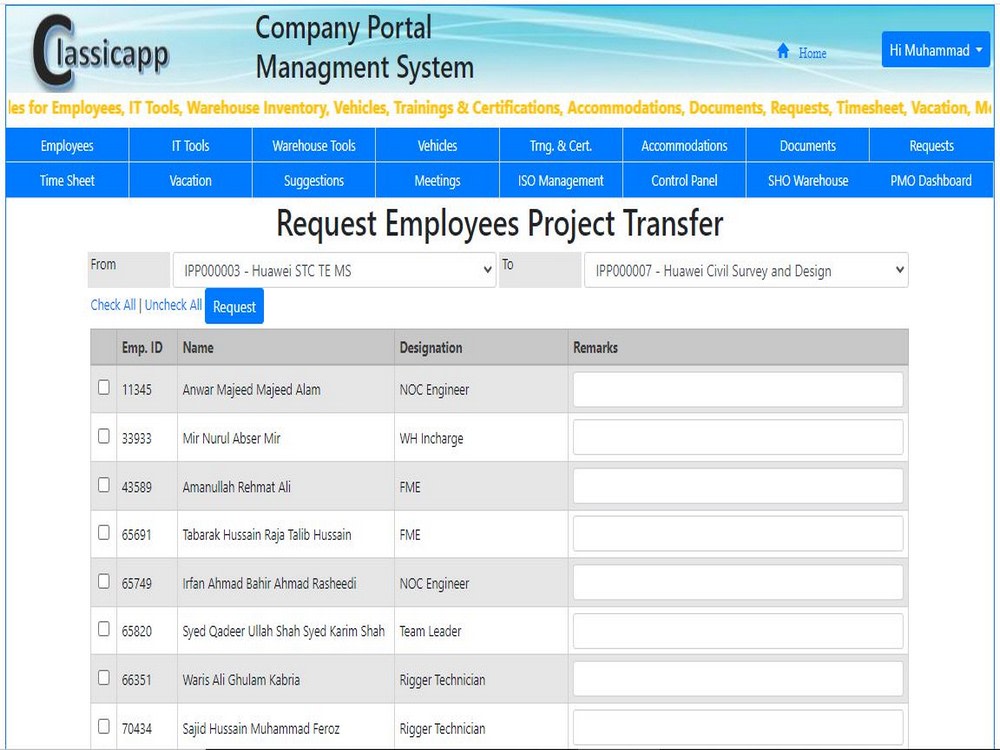
Task: Click the Home house icon
Action: [783, 51]
